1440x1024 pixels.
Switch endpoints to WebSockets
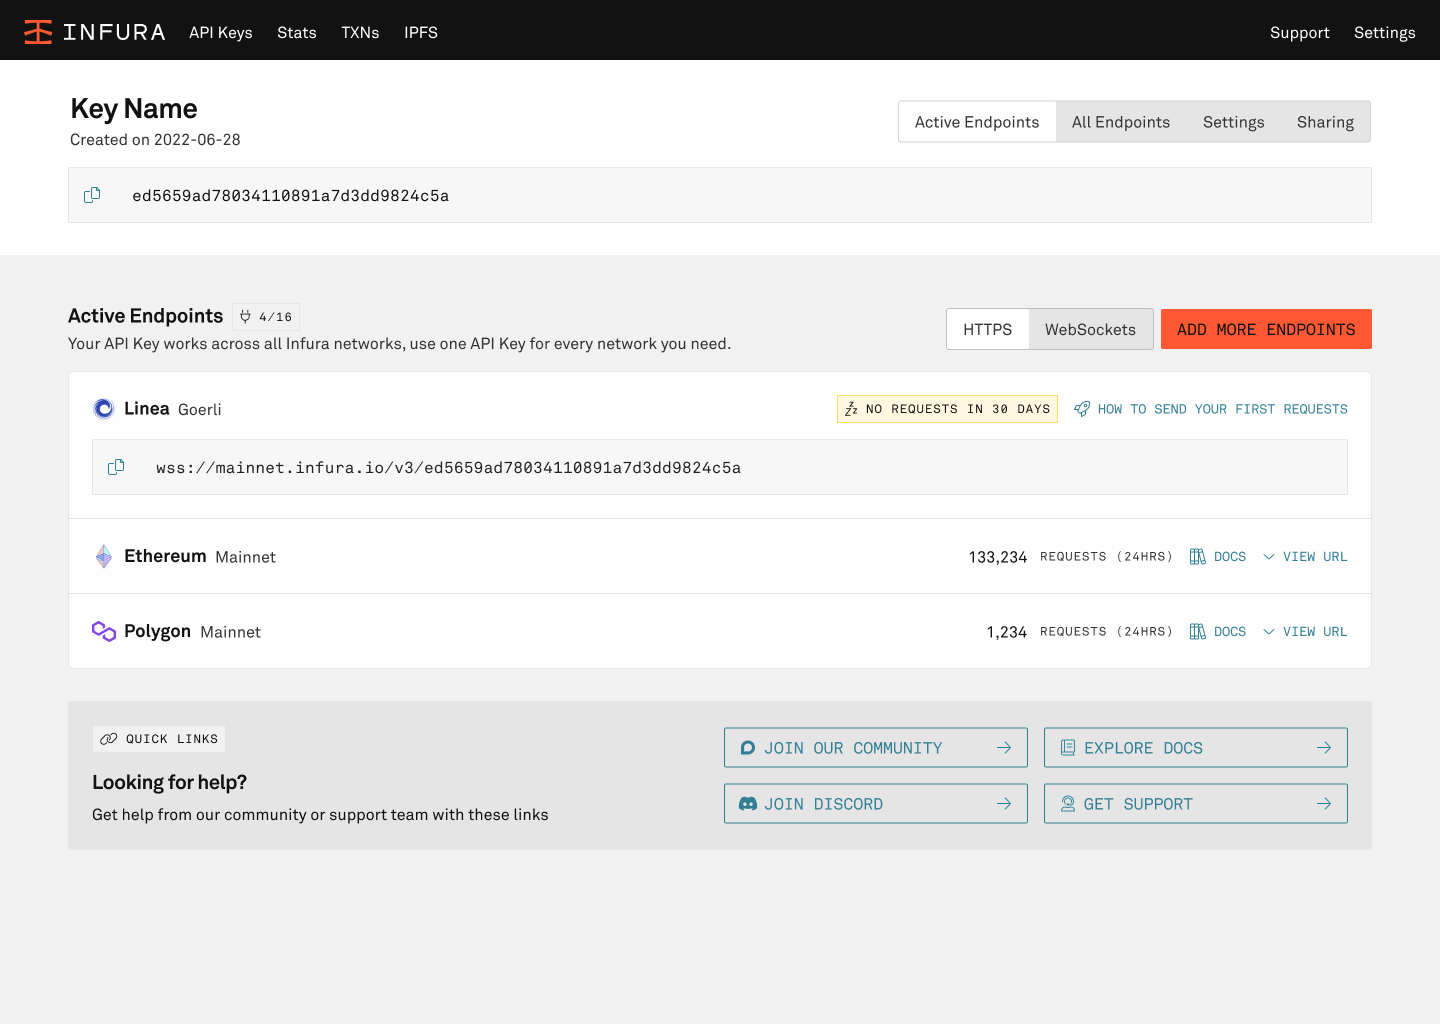(1090, 329)
